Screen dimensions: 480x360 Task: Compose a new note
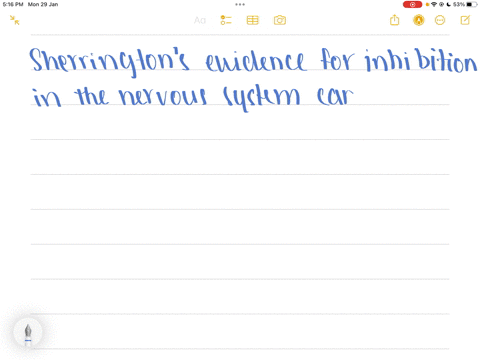pos(465,20)
